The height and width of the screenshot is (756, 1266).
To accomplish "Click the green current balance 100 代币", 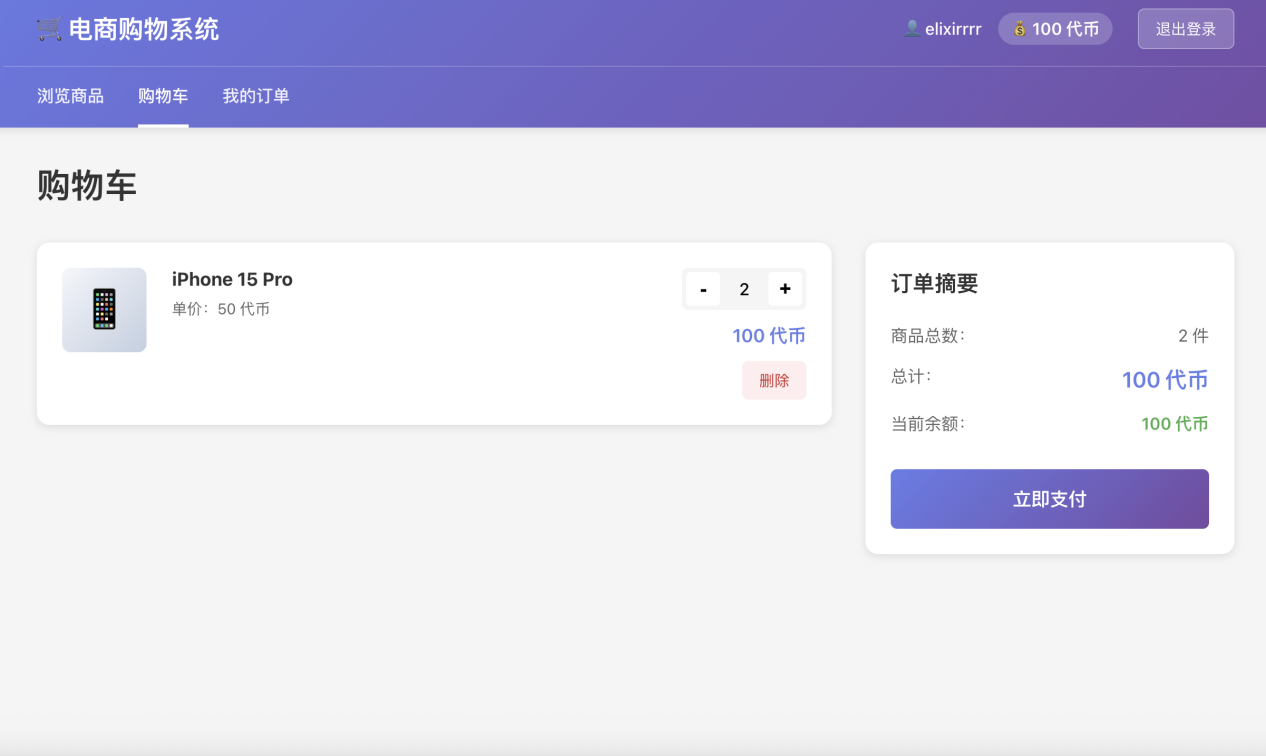I will (x=1175, y=424).
